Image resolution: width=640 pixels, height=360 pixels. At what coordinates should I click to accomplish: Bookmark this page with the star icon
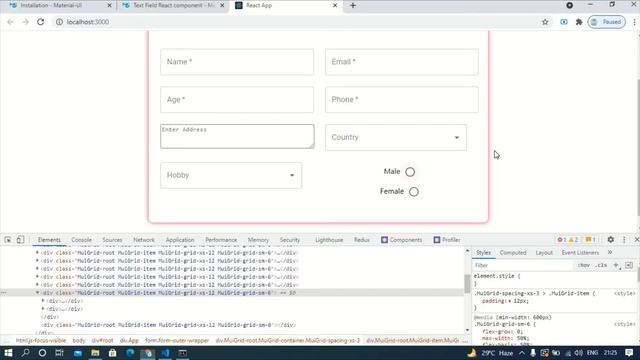click(x=545, y=22)
